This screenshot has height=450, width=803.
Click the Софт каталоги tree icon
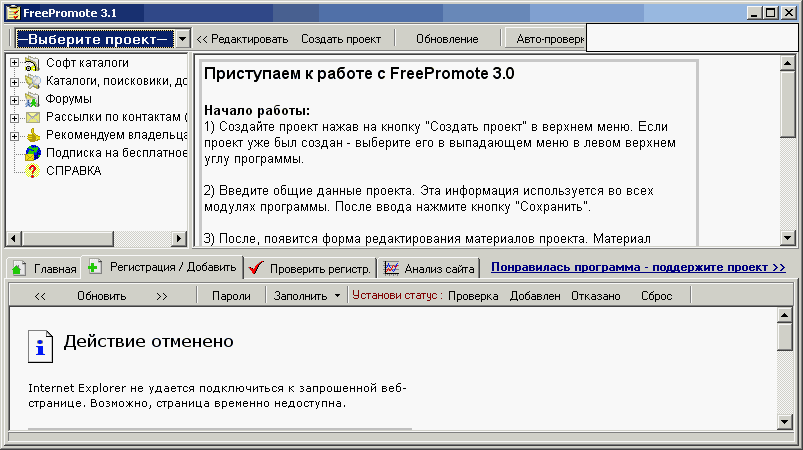(x=32, y=63)
